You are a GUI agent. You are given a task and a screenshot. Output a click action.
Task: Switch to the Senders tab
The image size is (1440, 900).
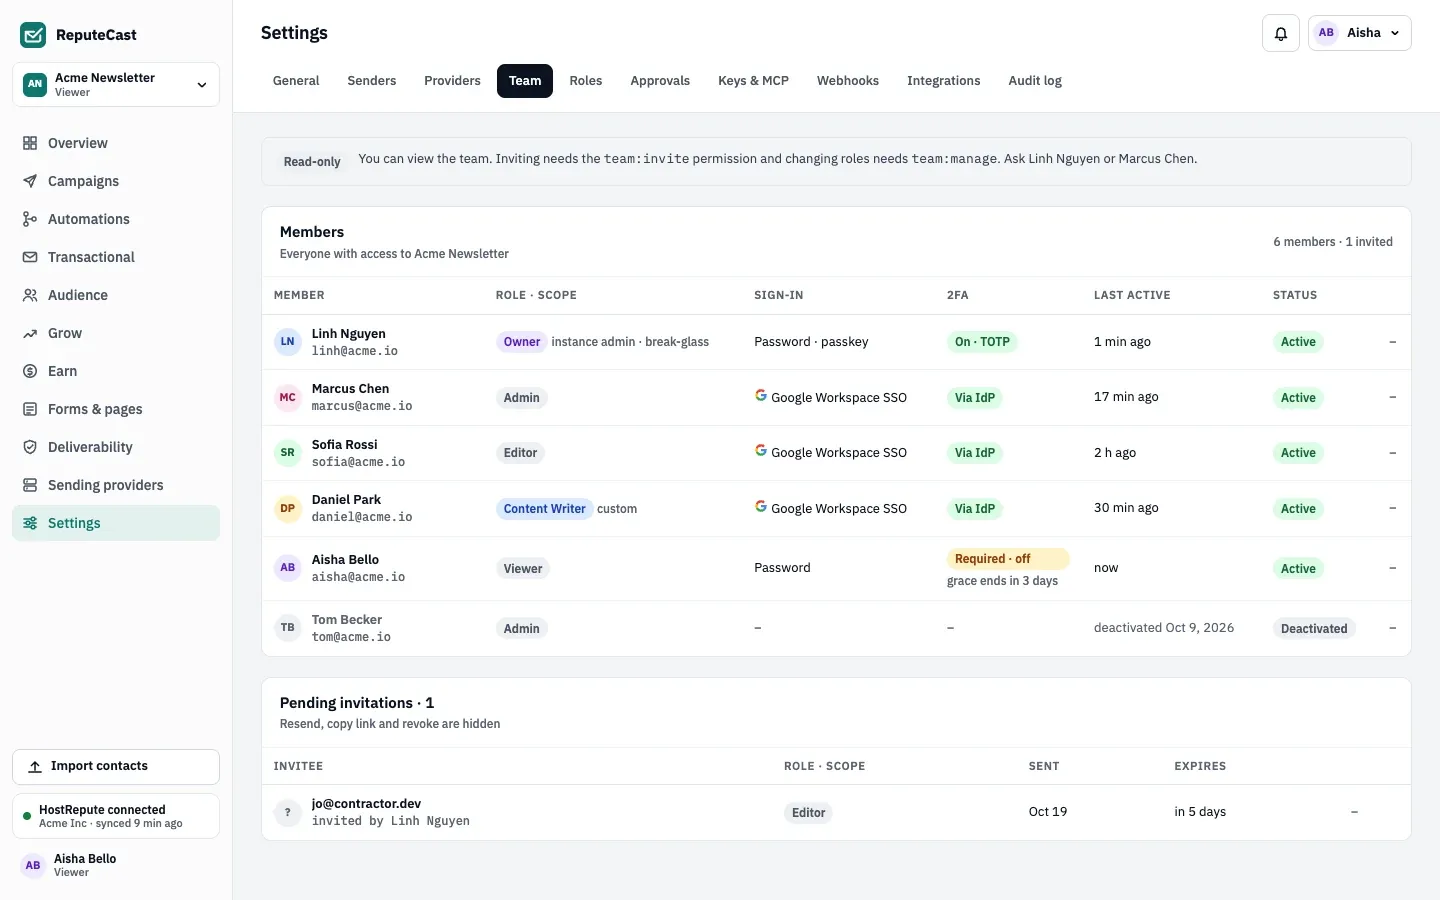pos(372,81)
